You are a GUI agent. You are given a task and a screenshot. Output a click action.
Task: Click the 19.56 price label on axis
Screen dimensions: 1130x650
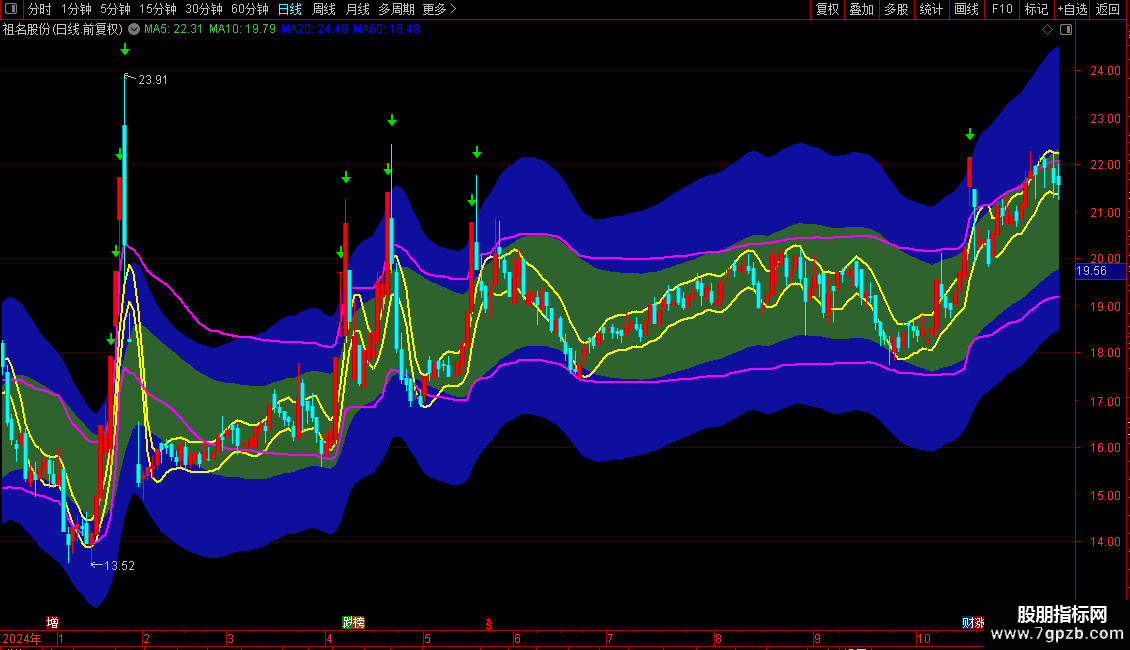(x=1091, y=271)
